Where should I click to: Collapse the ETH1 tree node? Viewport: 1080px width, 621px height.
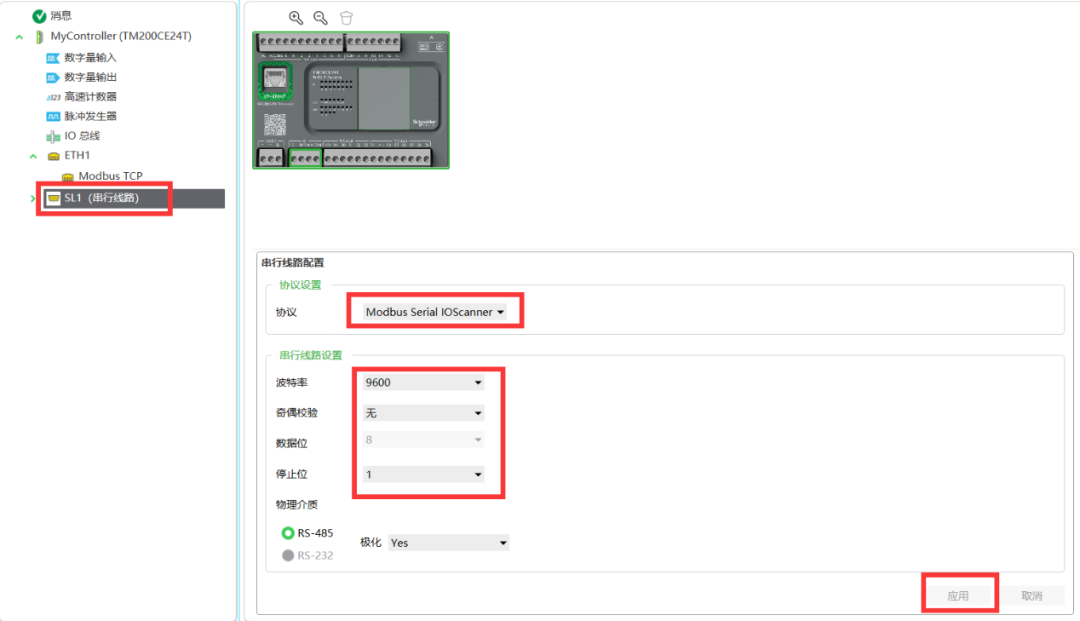[33, 157]
